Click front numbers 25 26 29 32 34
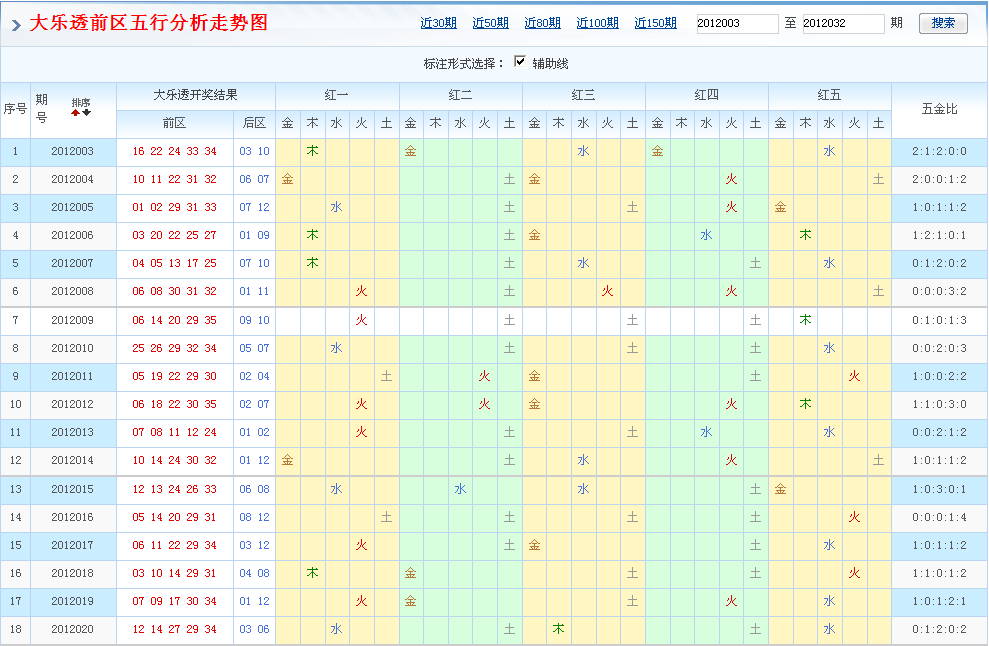 175,348
